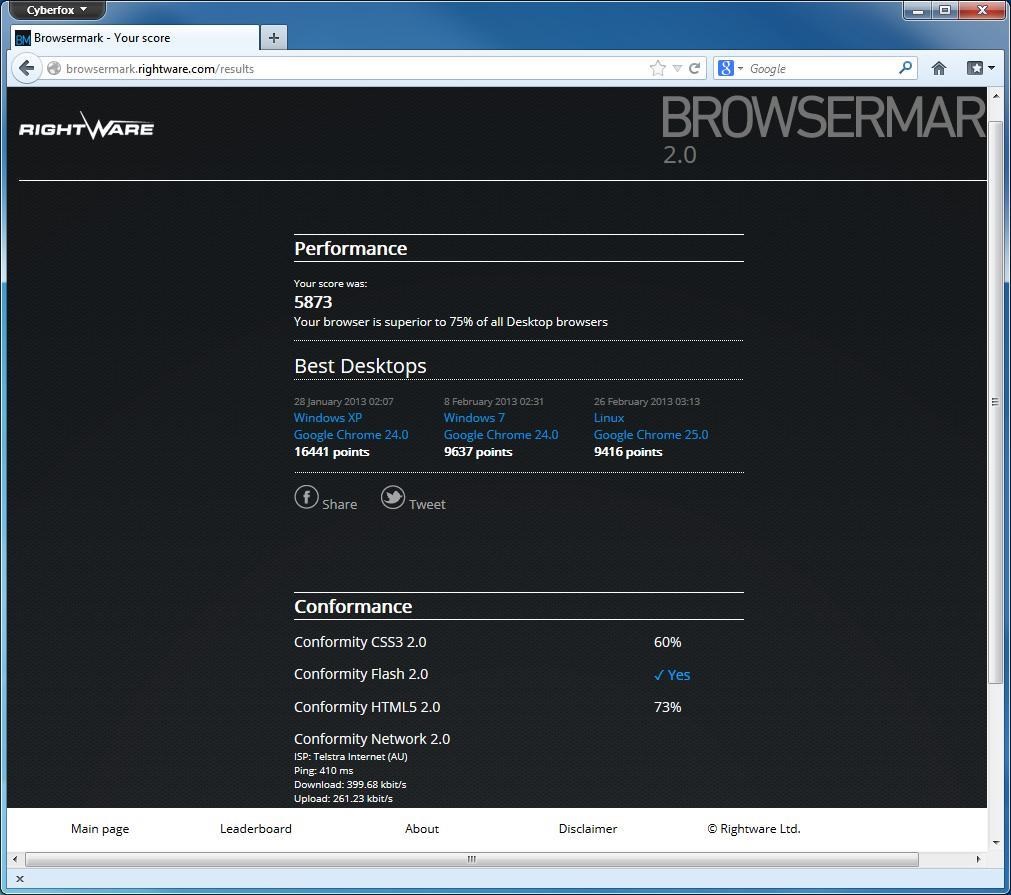Bookmark this page via the star icon
Image resolution: width=1011 pixels, height=895 pixels.
(x=655, y=68)
